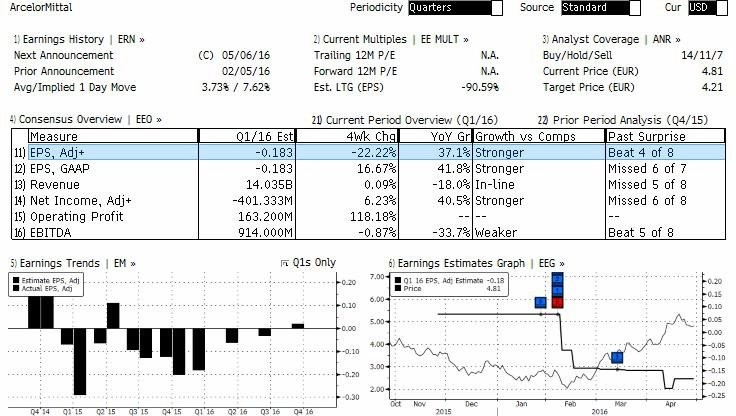Screen dimensions: 736x416
Task: Click the blue marker near March
Action: [x=617, y=358]
